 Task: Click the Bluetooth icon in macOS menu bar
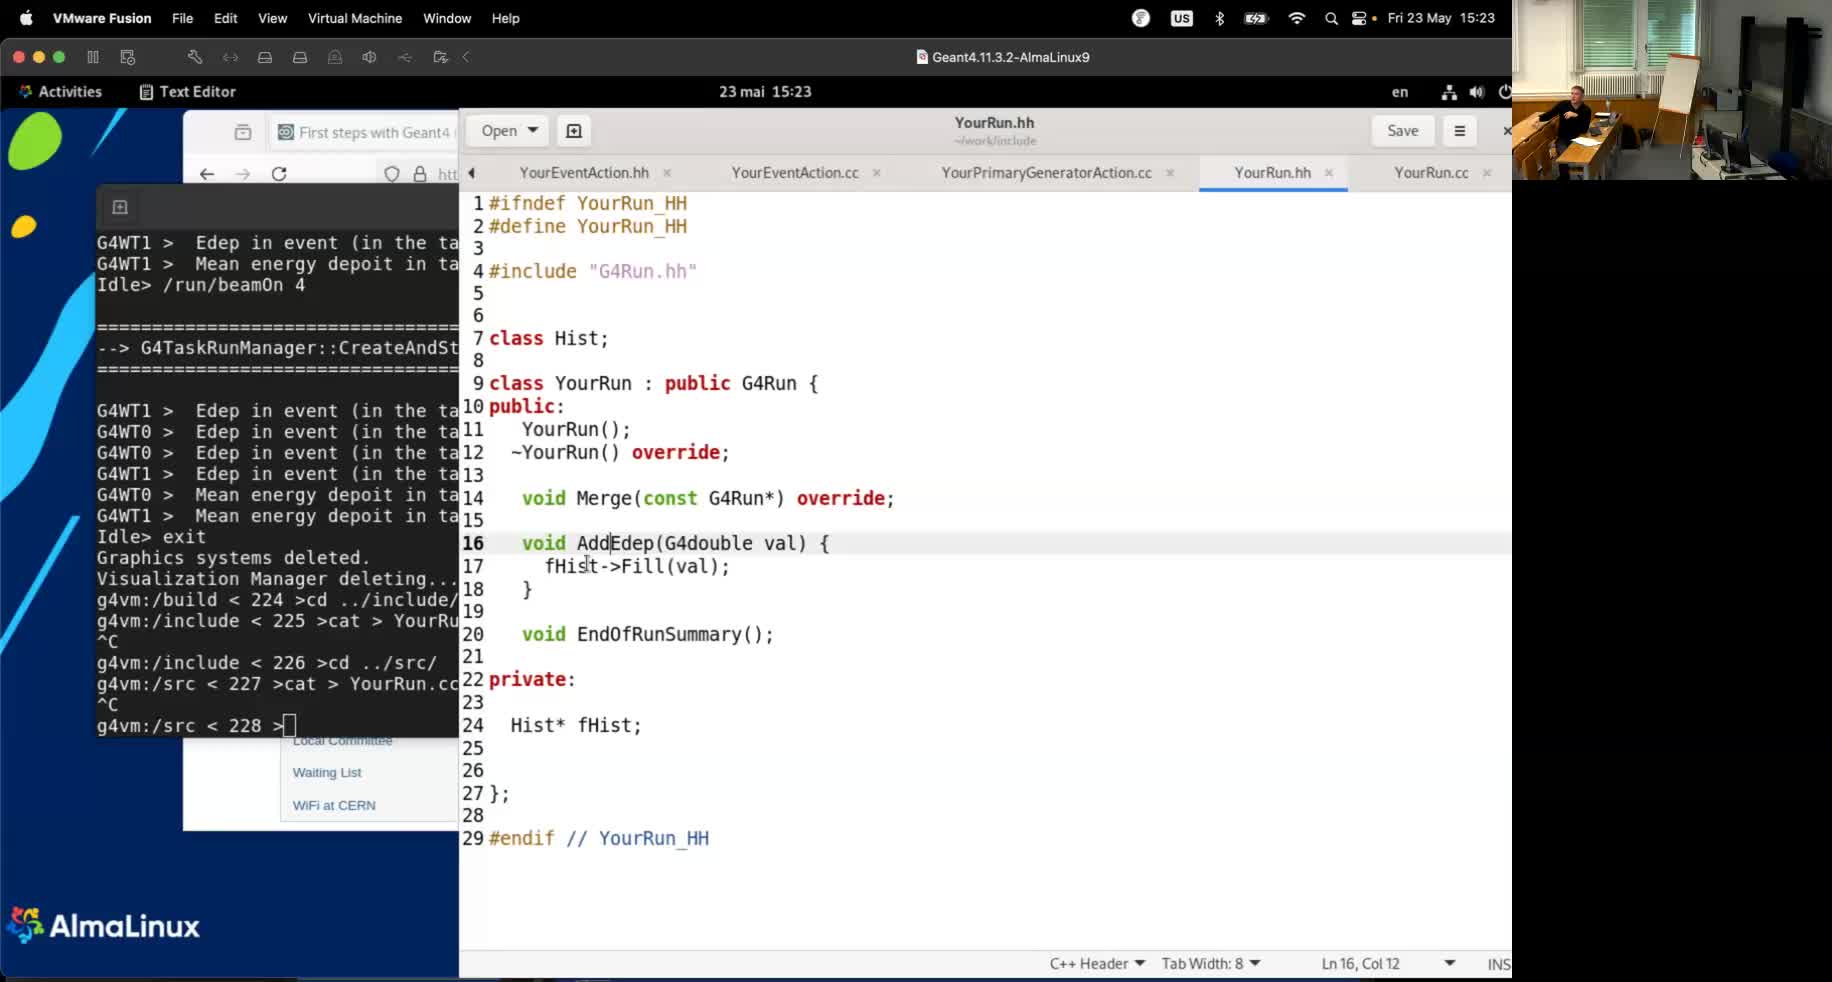coord(1219,18)
